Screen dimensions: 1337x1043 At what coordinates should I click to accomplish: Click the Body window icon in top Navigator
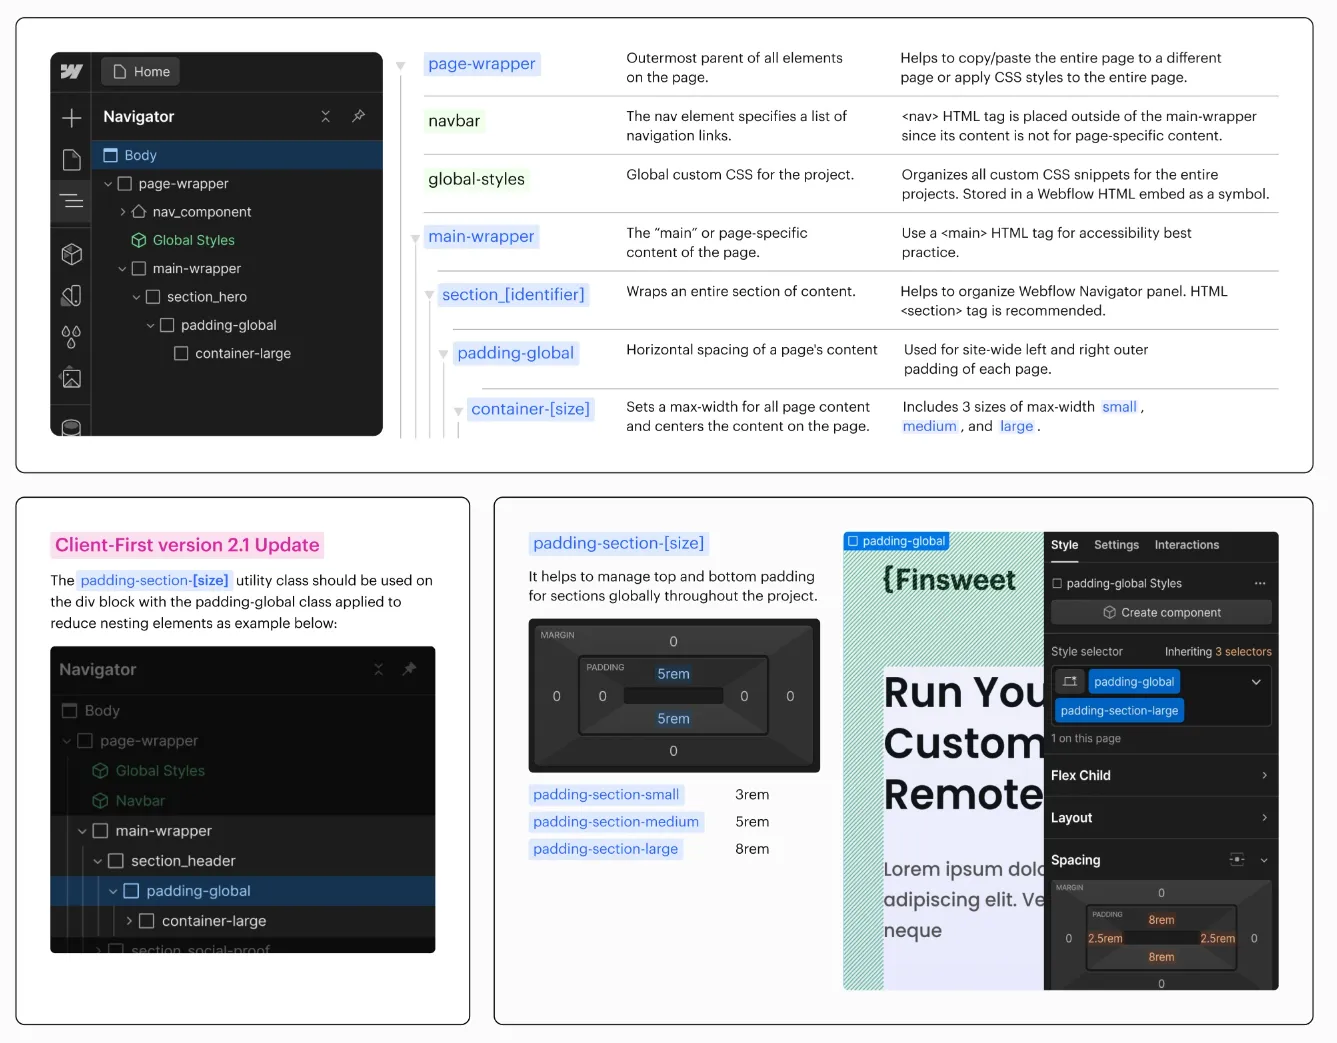point(111,155)
